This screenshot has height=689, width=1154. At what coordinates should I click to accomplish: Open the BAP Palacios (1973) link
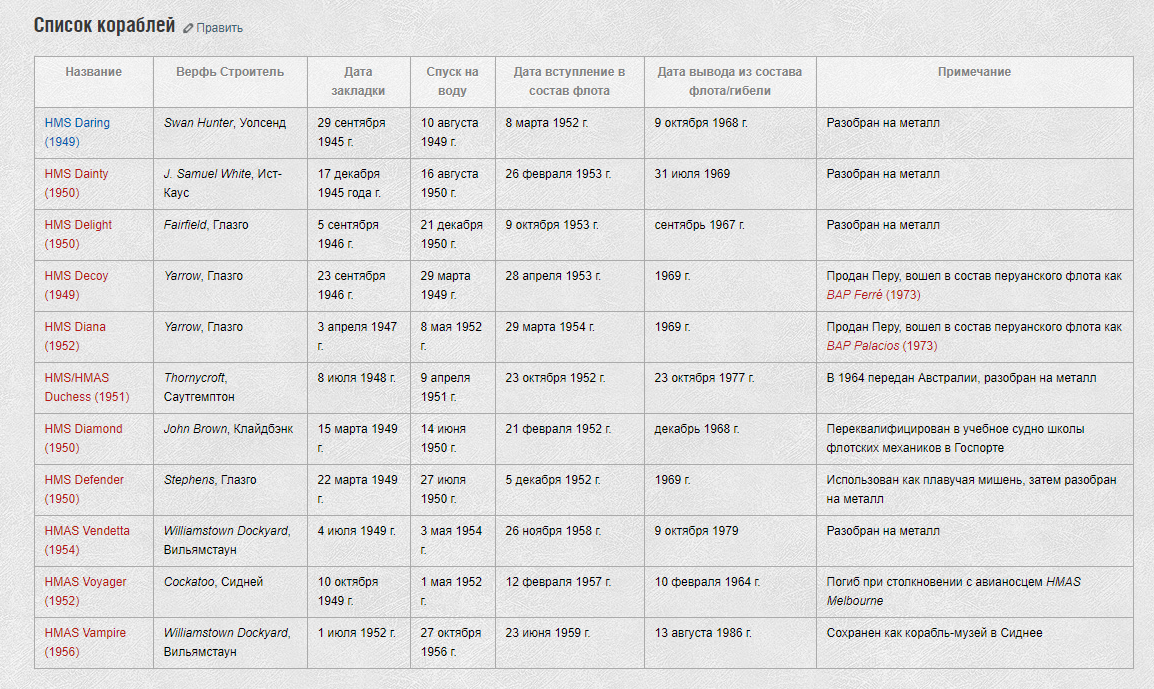tap(881, 345)
